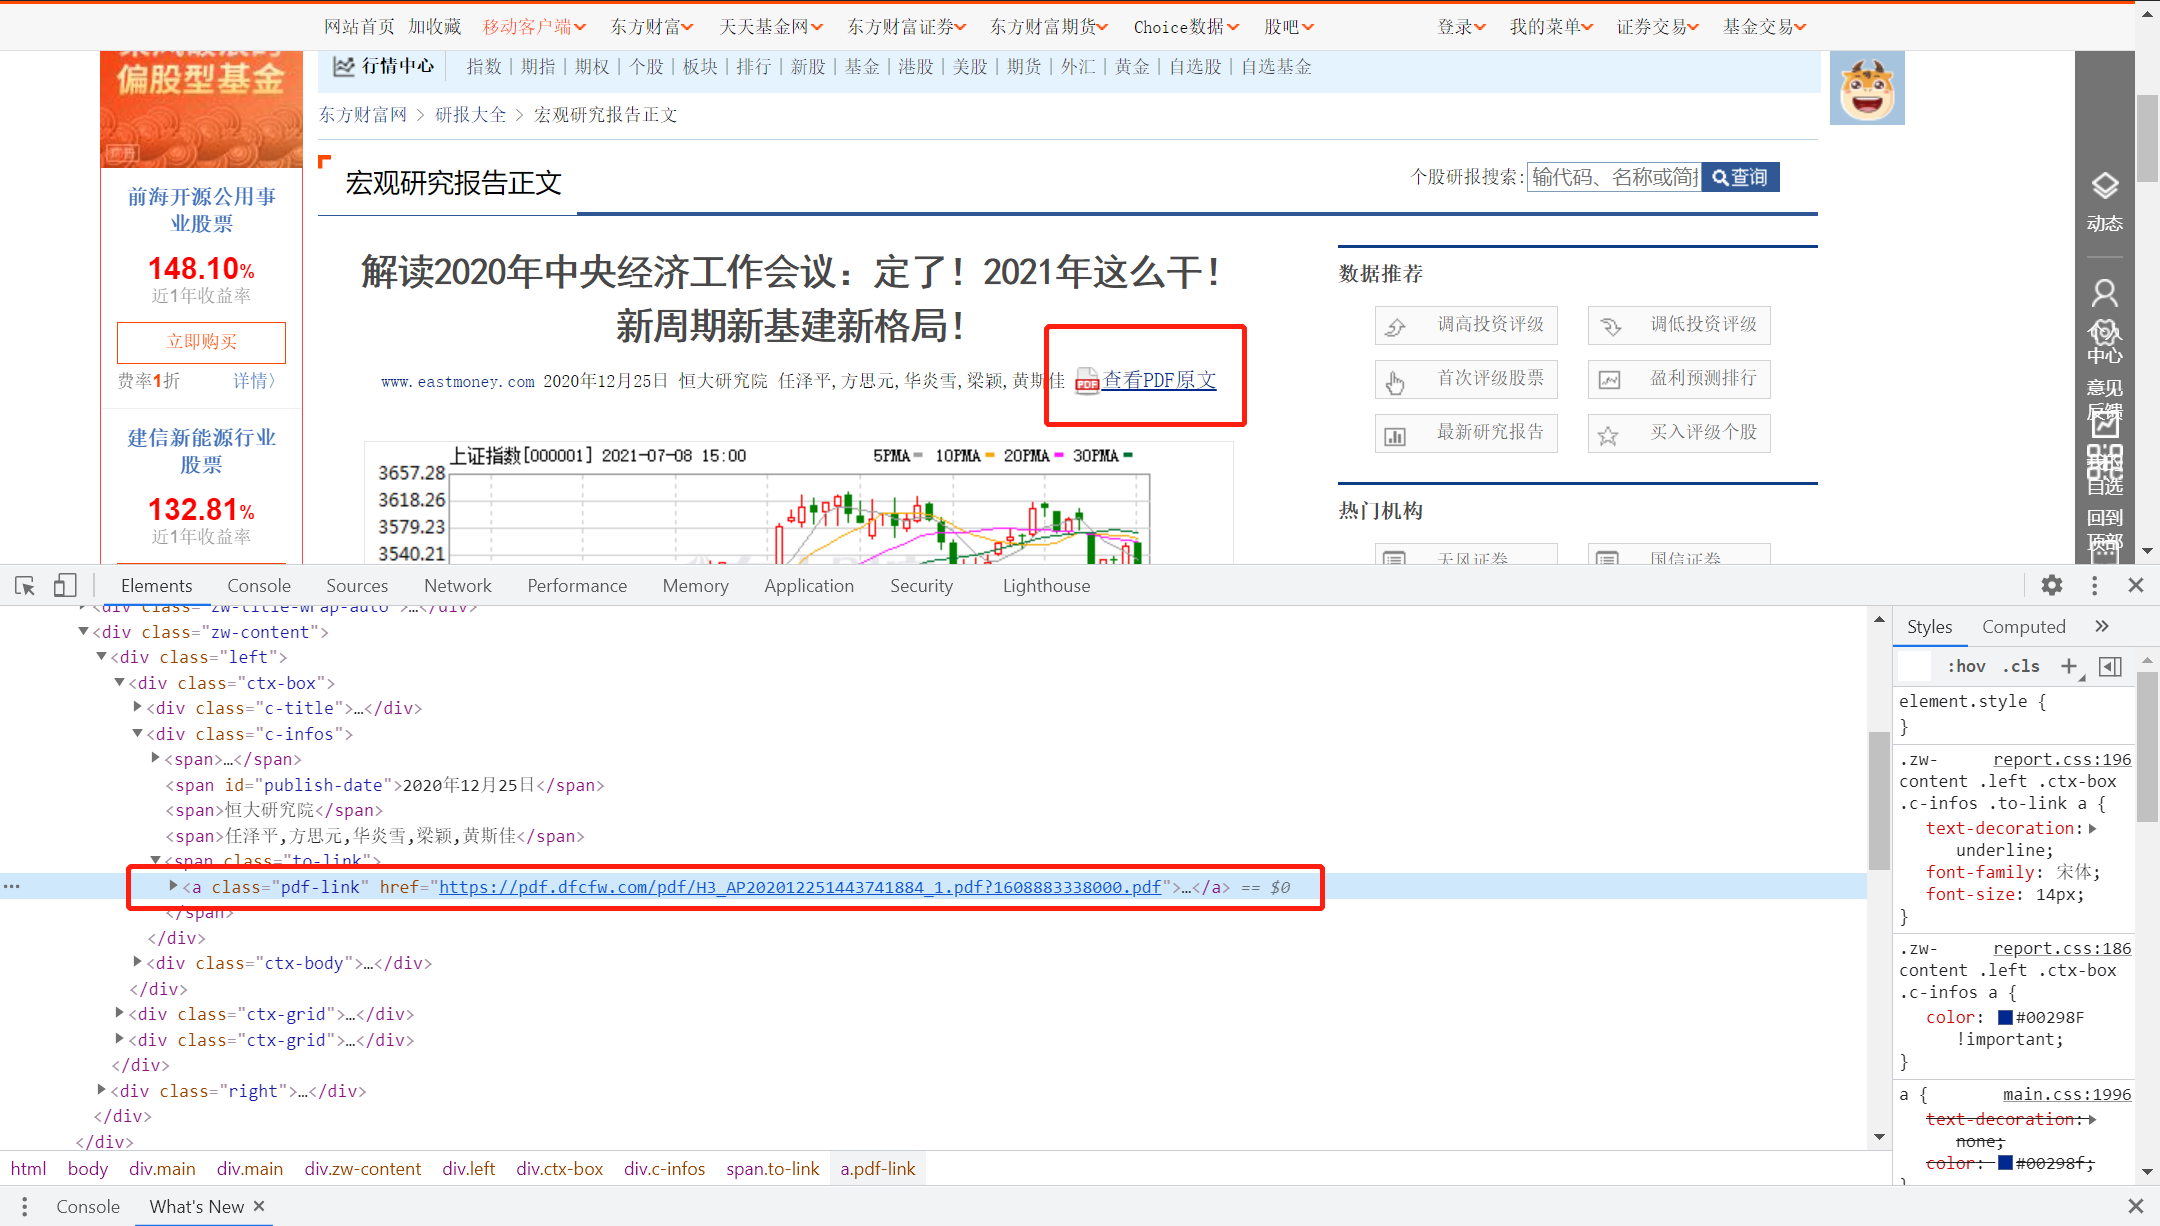Open DevTools three-dot customize menu

[x=2094, y=585]
